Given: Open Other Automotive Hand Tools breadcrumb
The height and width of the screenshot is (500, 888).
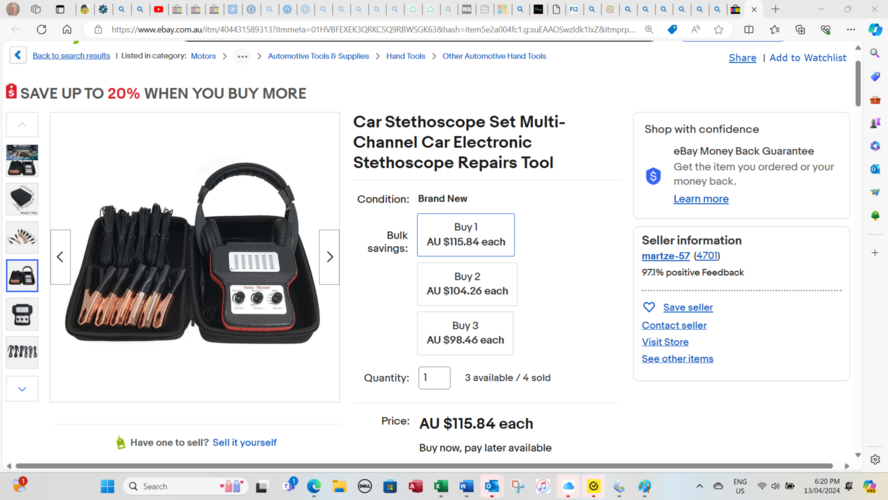Looking at the screenshot, I should click(x=494, y=56).
